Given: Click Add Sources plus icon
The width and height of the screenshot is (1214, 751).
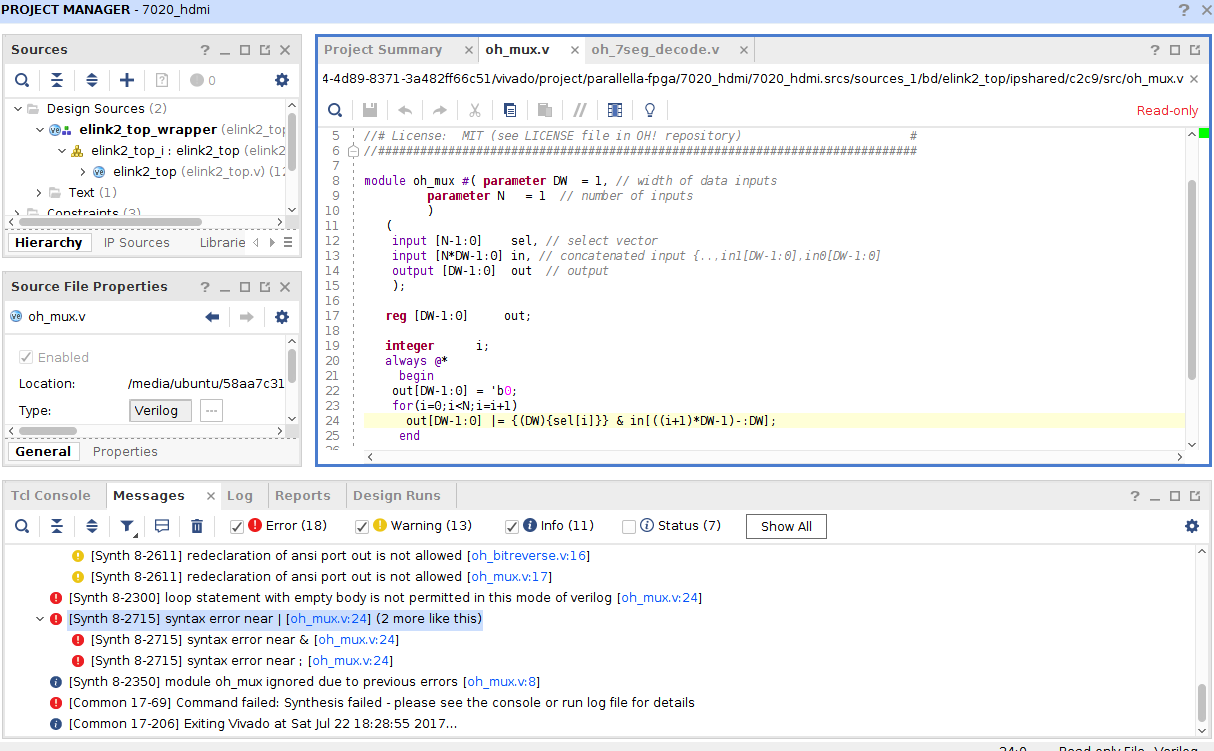Looking at the screenshot, I should 127,80.
